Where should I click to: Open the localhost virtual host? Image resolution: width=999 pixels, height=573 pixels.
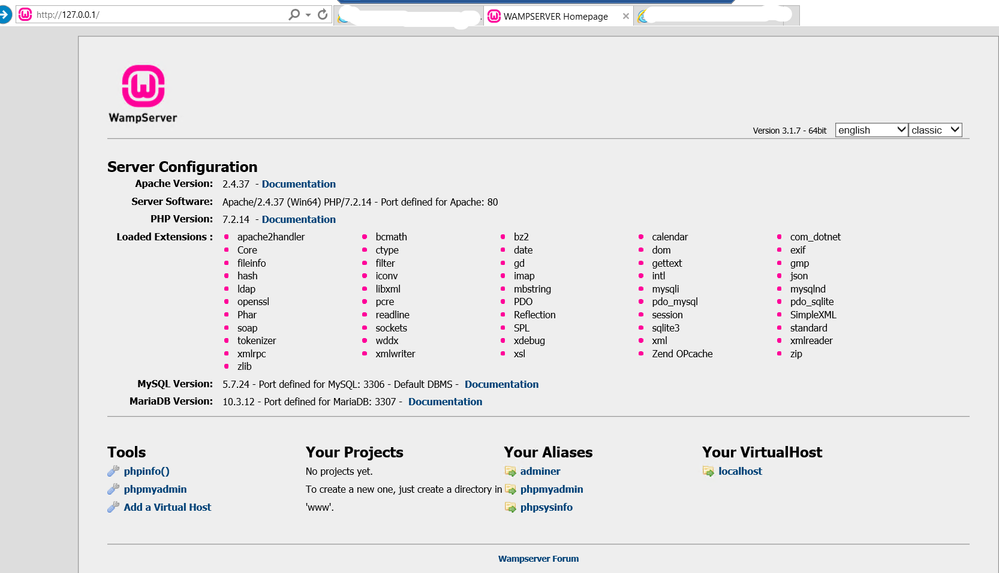(740, 471)
